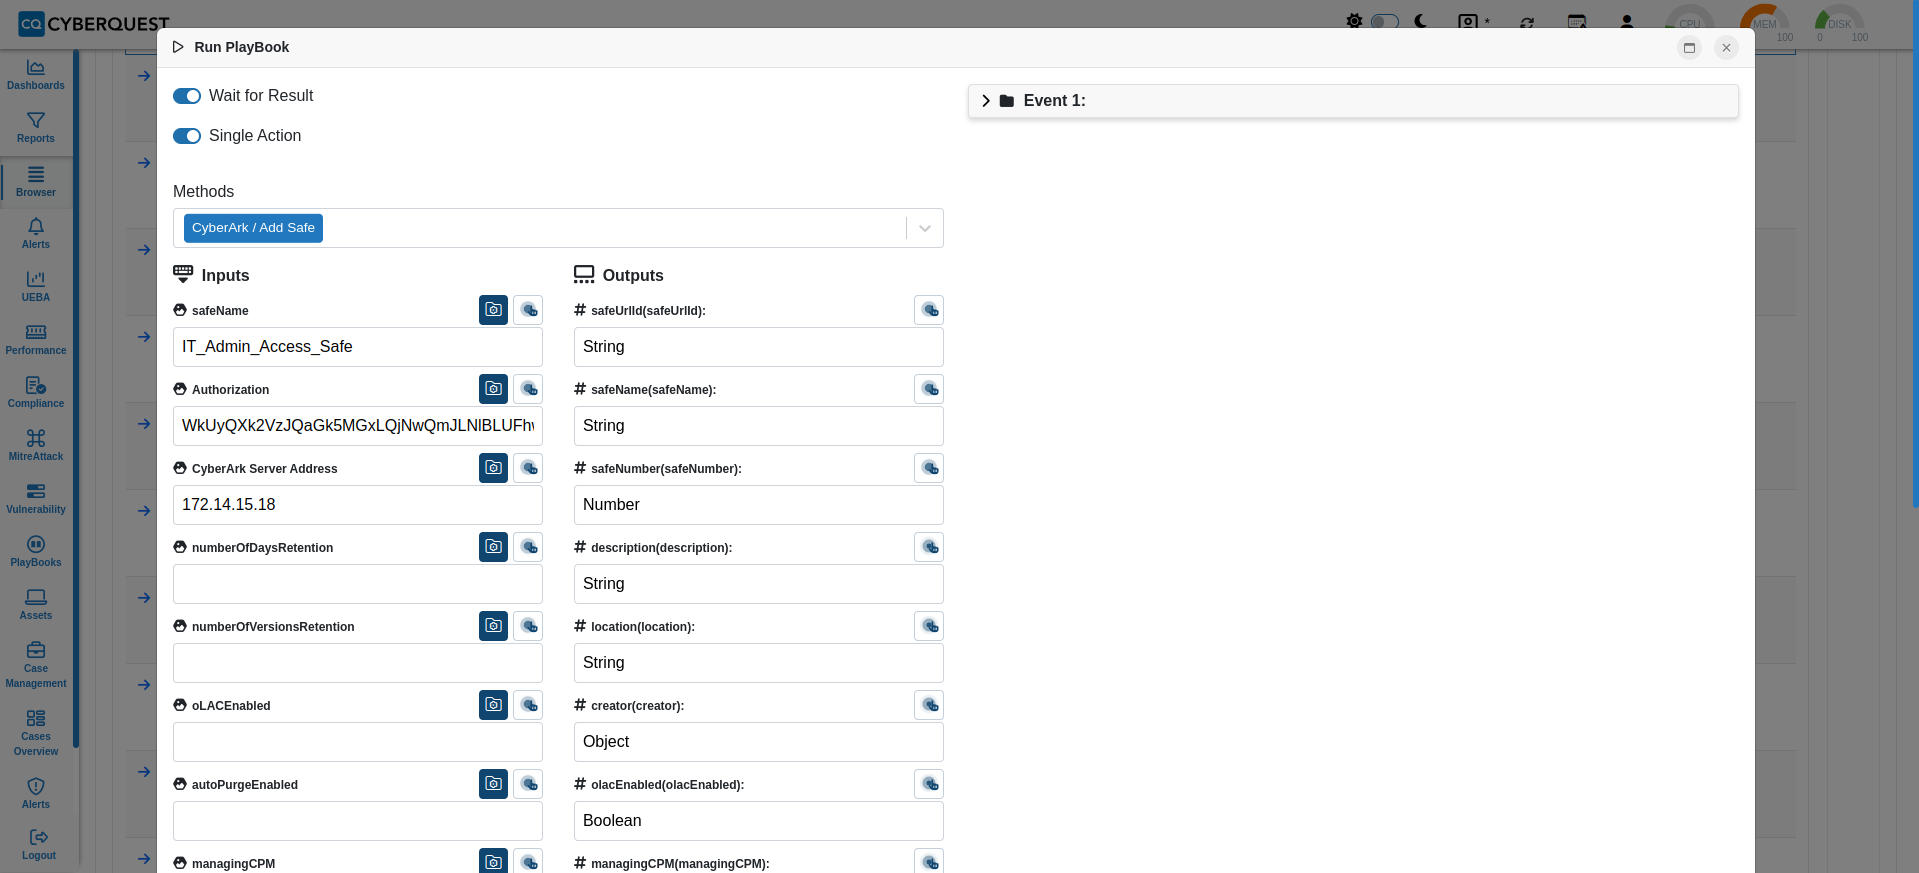1919x873 pixels.
Task: Toggle the Wait for Result switch
Action: 187,96
